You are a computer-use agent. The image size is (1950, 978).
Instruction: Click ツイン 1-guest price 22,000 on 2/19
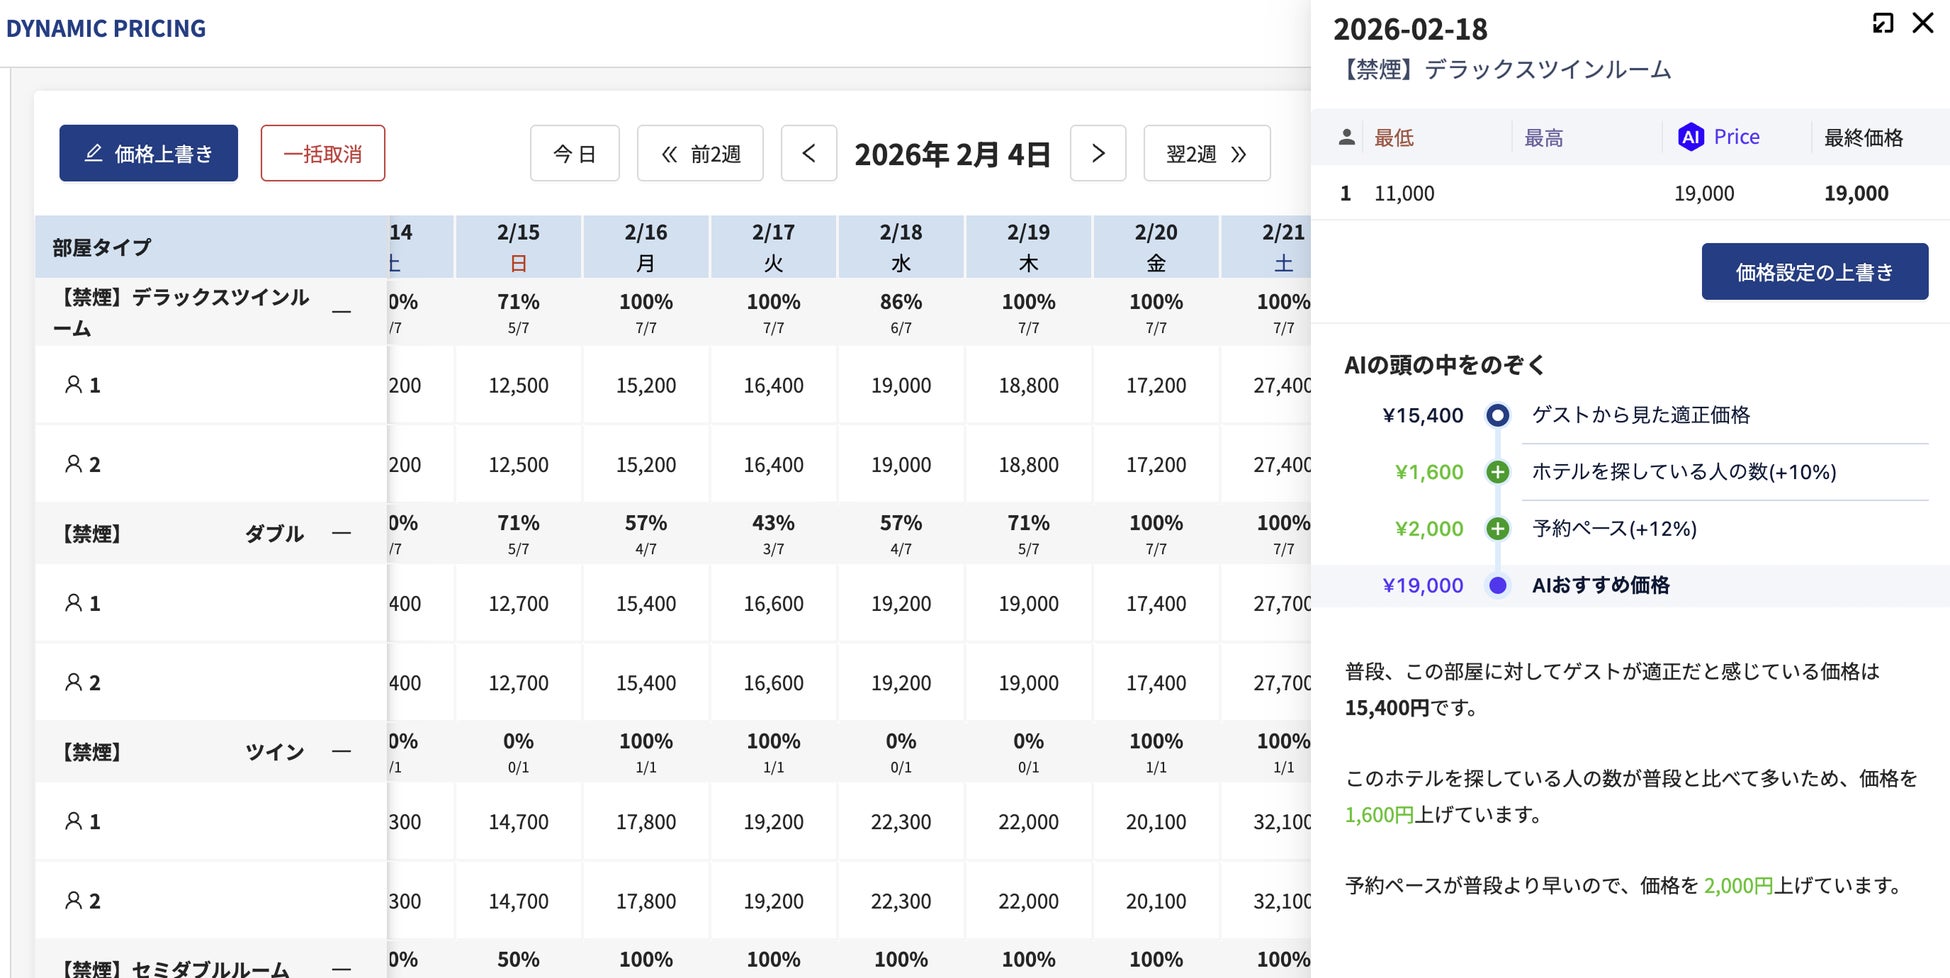point(1028,822)
